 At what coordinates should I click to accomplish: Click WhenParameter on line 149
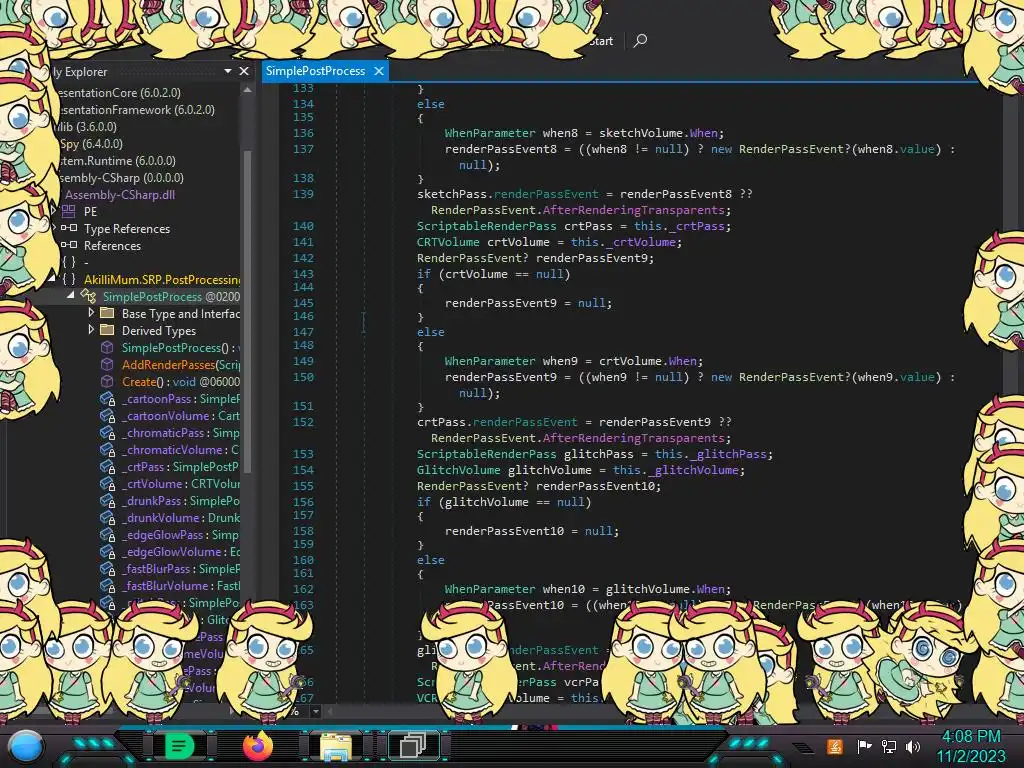[490, 360]
